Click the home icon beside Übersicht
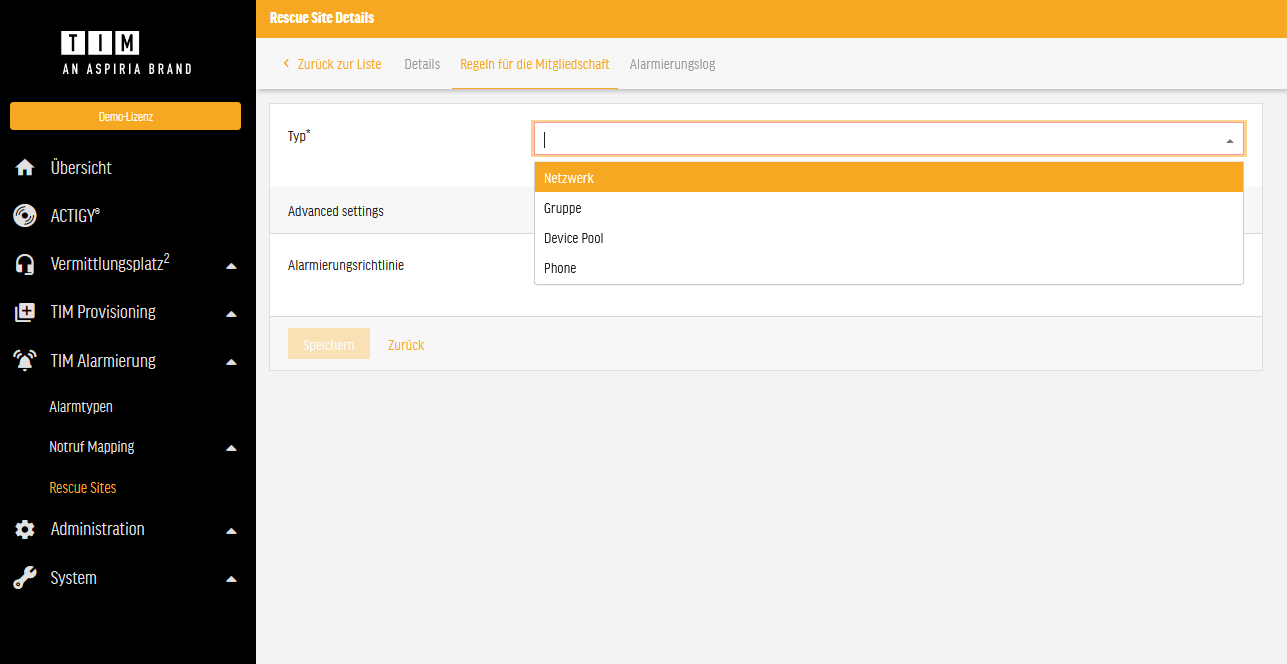1287x664 pixels. [x=25, y=168]
